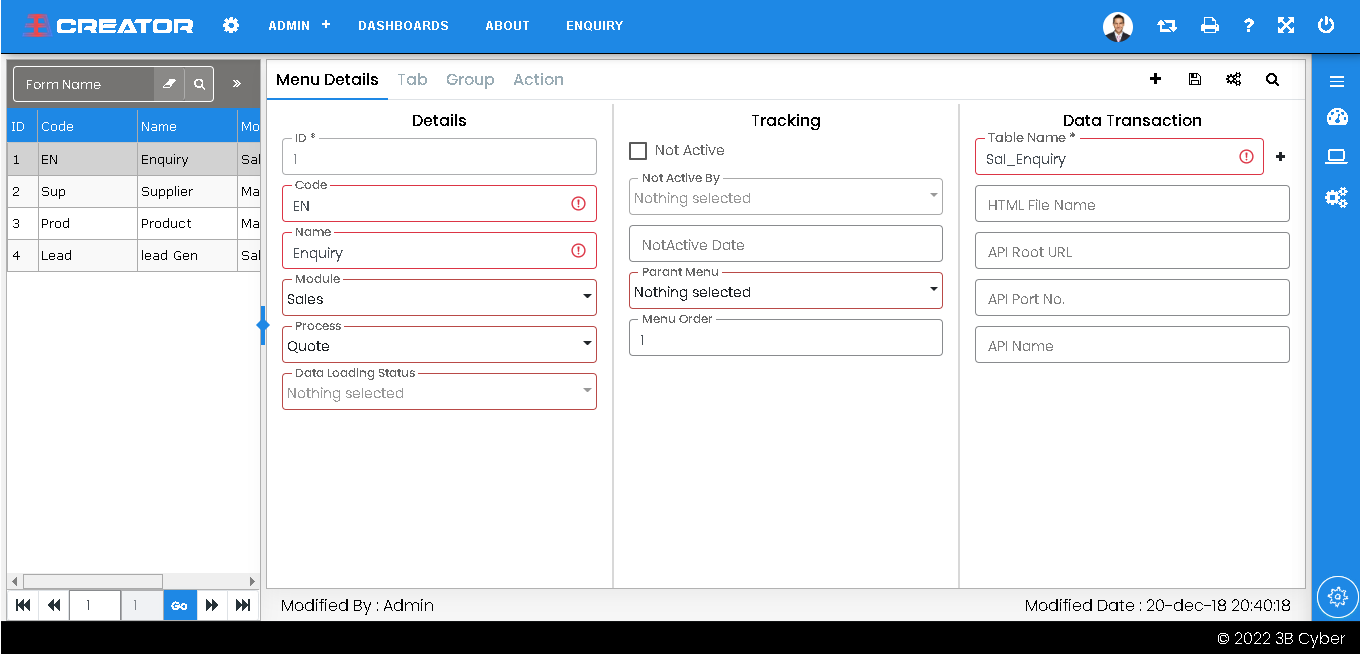Open the help question mark icon

(1249, 26)
